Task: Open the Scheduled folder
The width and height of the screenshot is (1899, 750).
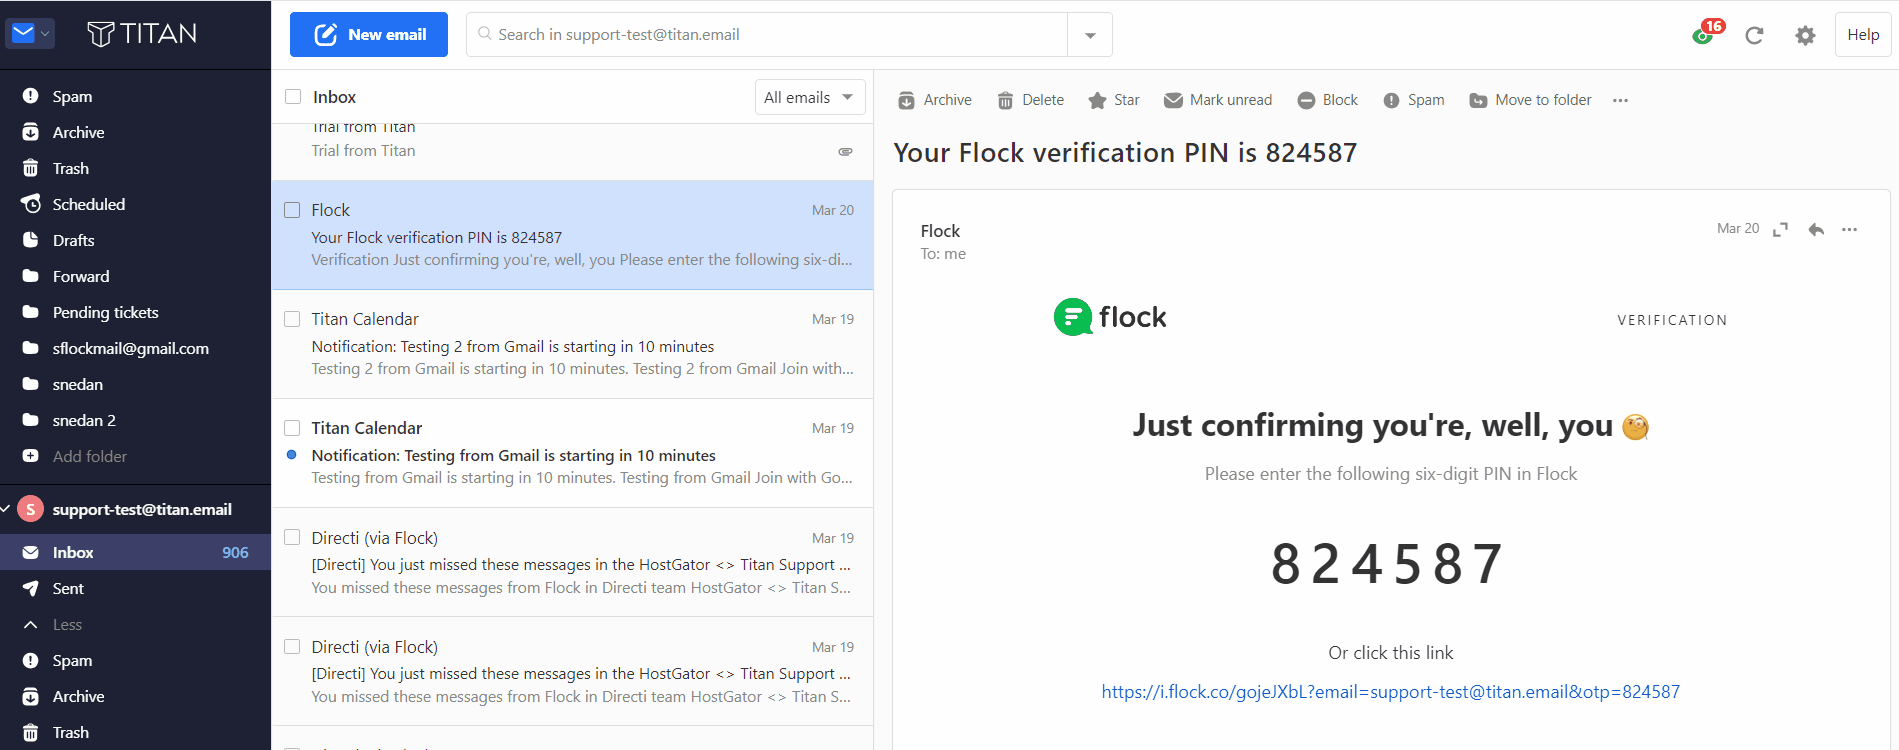Action: point(88,204)
